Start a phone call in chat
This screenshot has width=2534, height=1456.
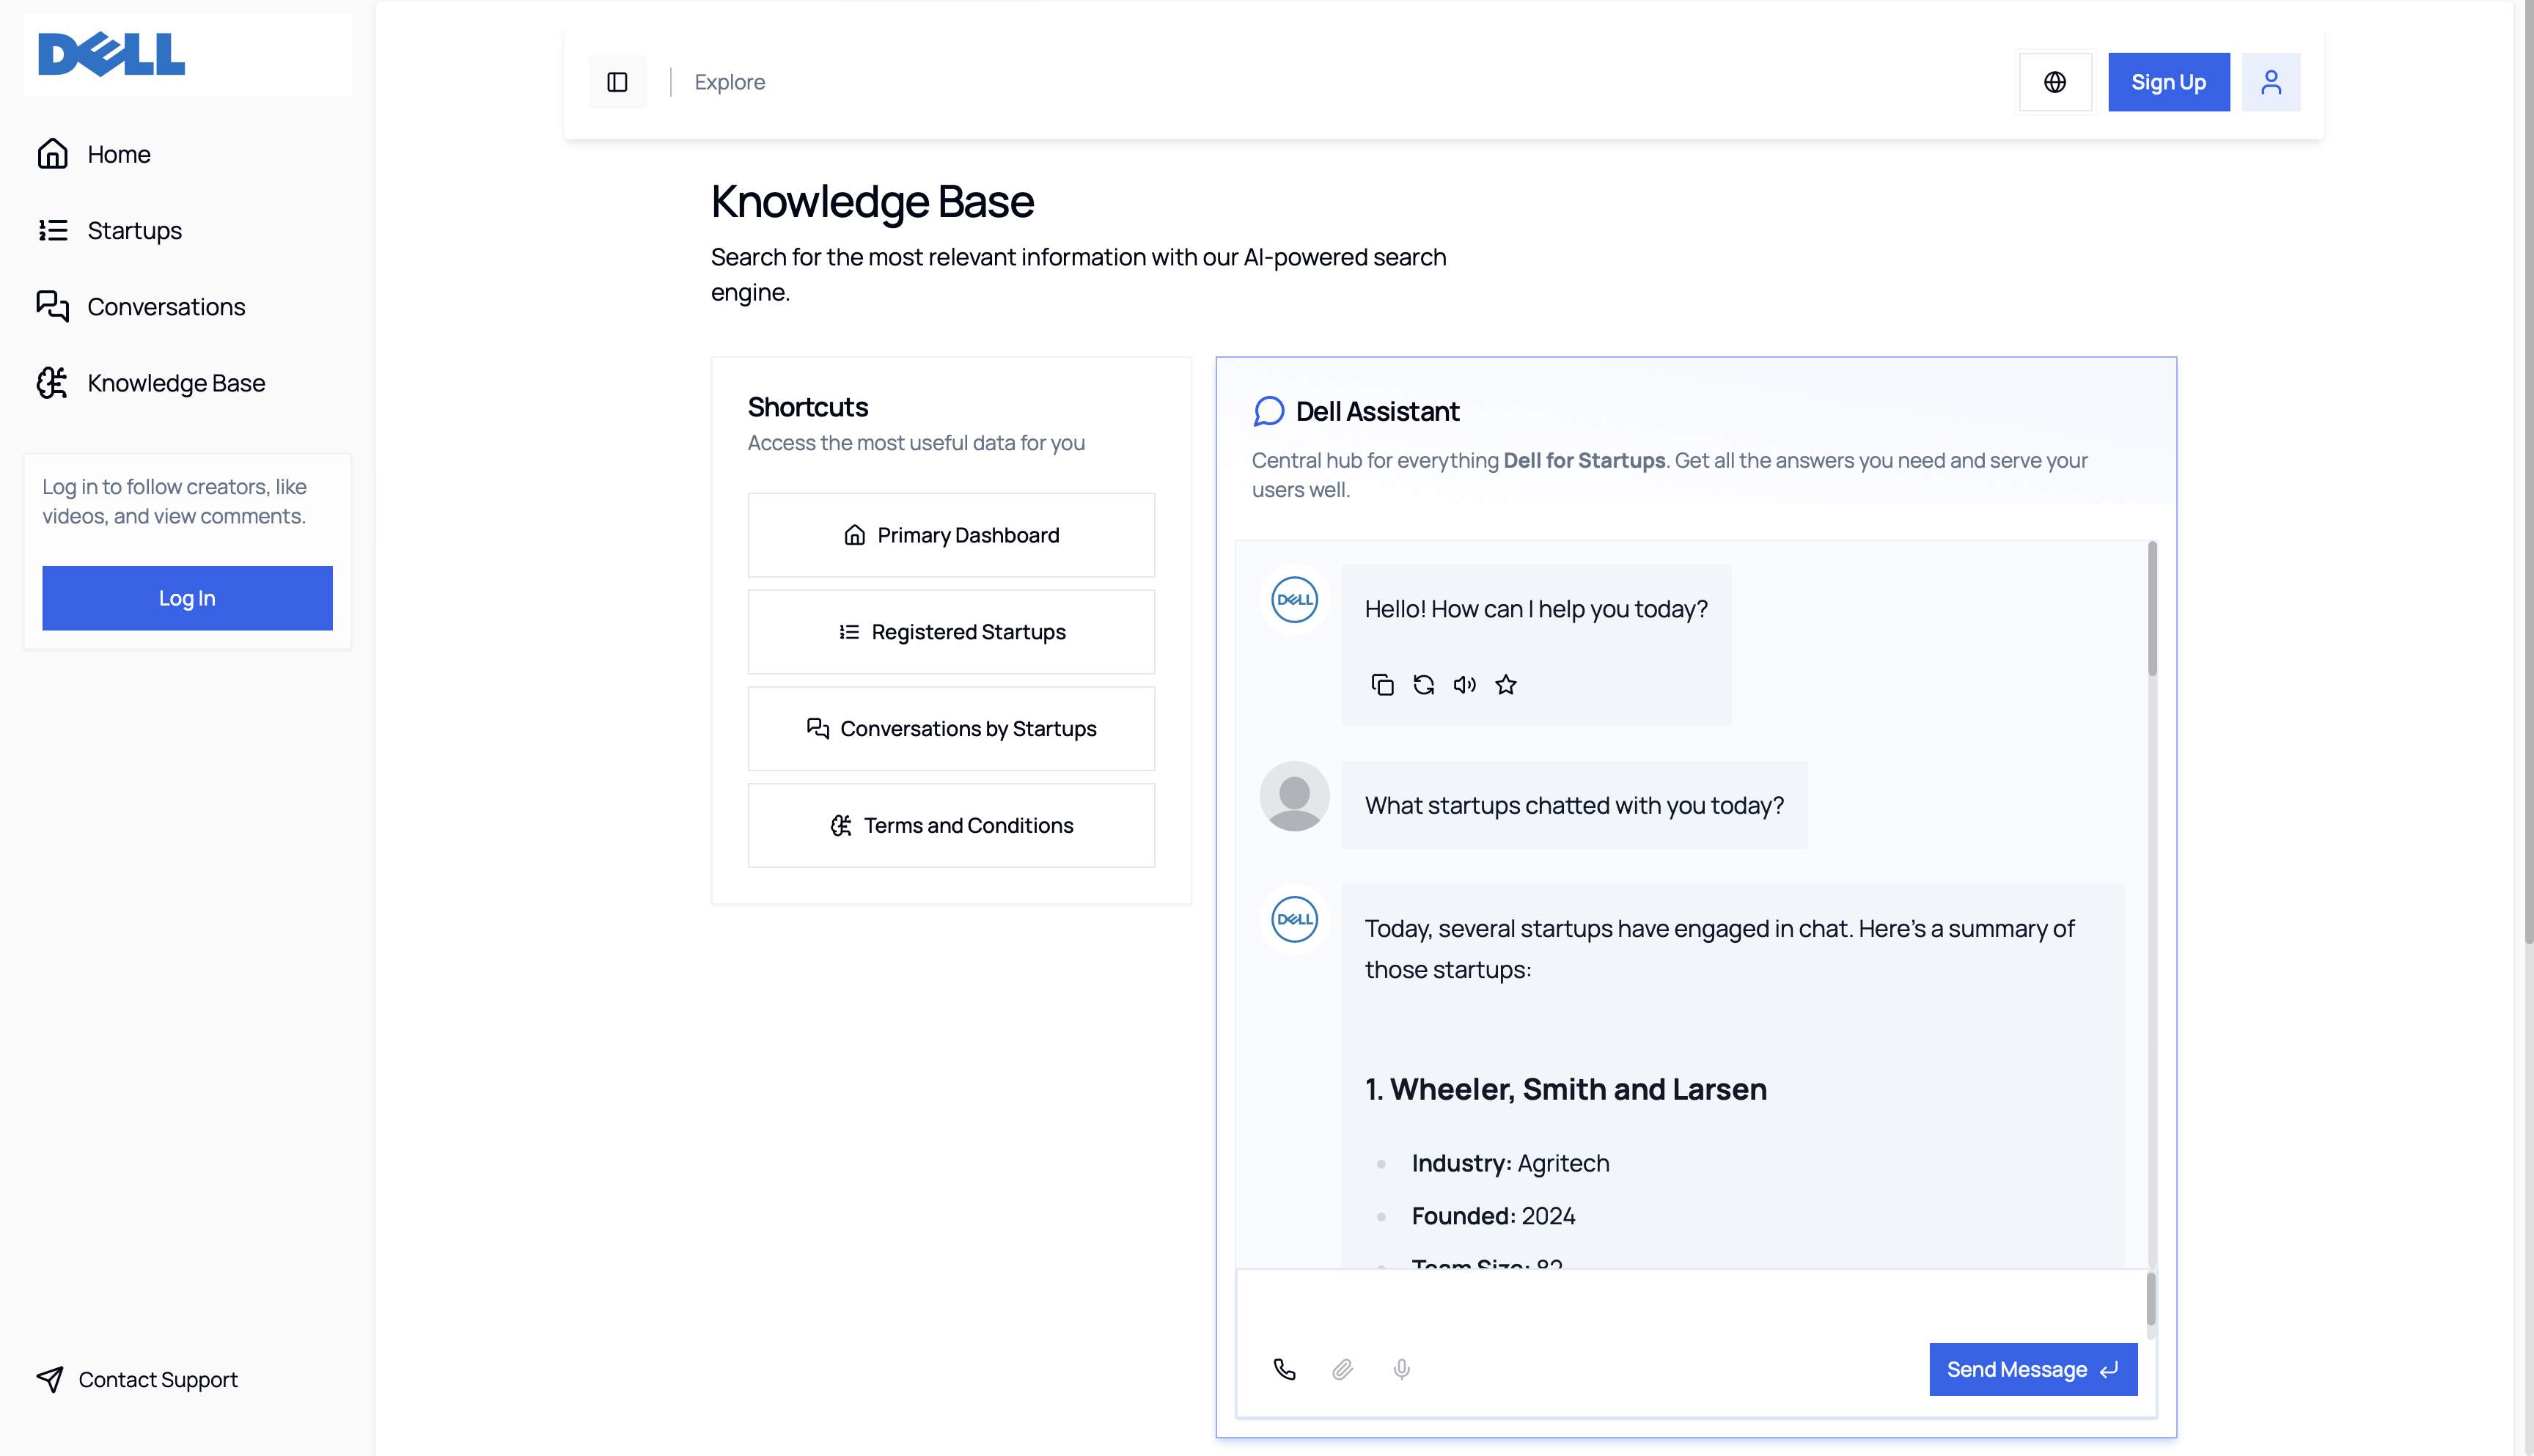click(1285, 1369)
